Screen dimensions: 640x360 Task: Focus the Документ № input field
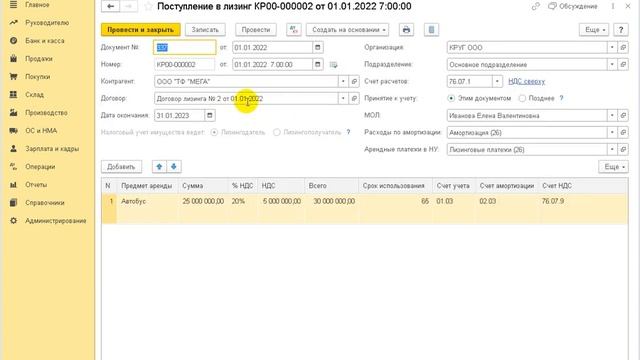coord(185,47)
